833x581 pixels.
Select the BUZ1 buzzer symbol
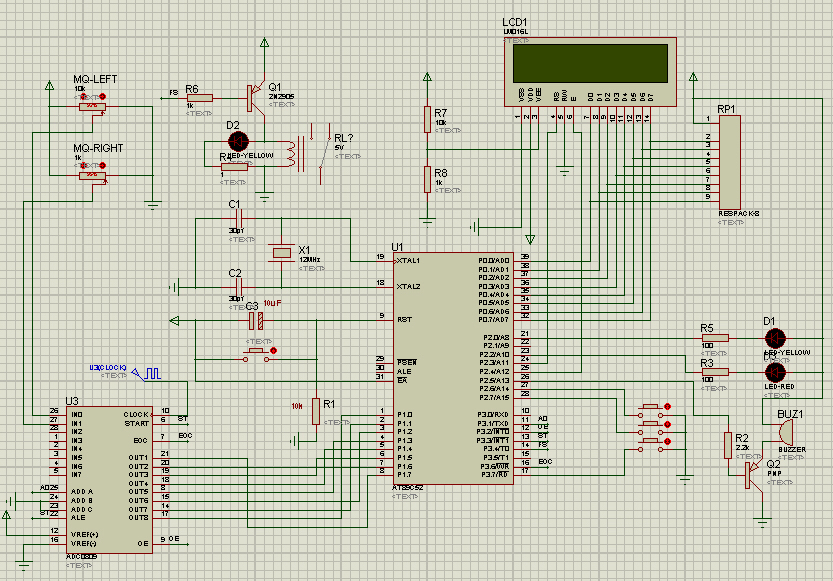click(x=785, y=432)
